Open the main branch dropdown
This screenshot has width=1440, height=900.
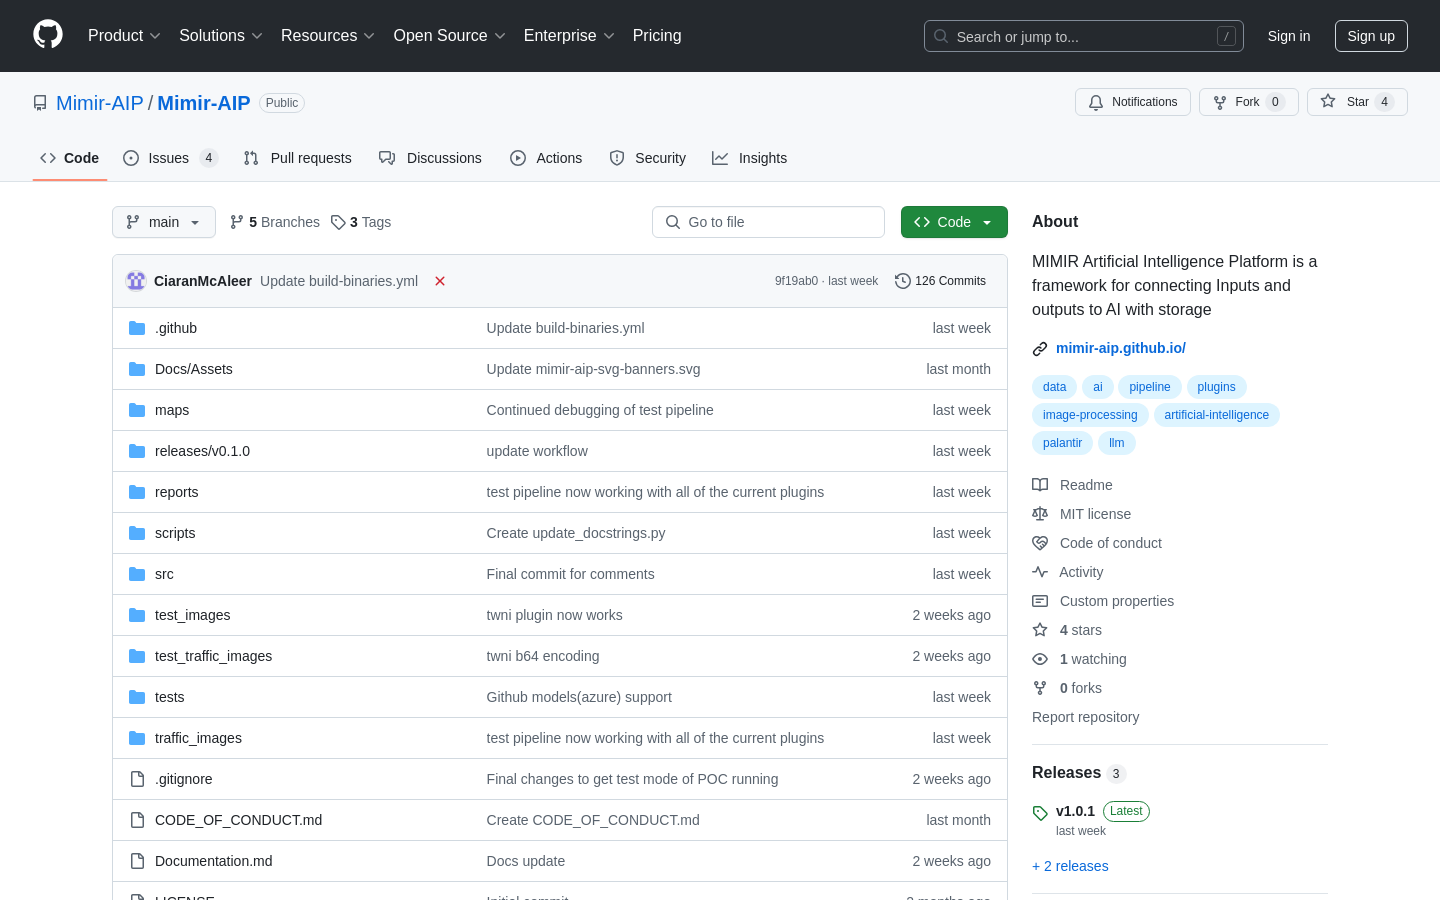[x=164, y=222]
